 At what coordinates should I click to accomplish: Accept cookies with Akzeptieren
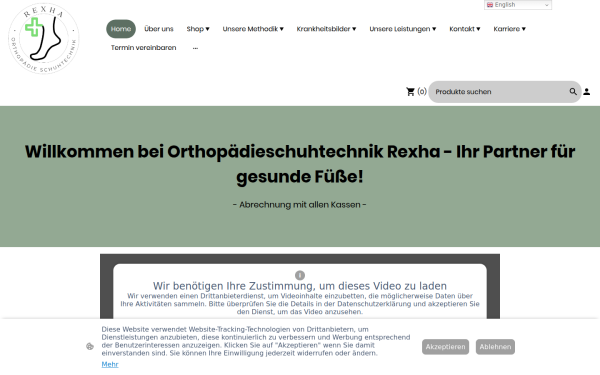click(445, 347)
